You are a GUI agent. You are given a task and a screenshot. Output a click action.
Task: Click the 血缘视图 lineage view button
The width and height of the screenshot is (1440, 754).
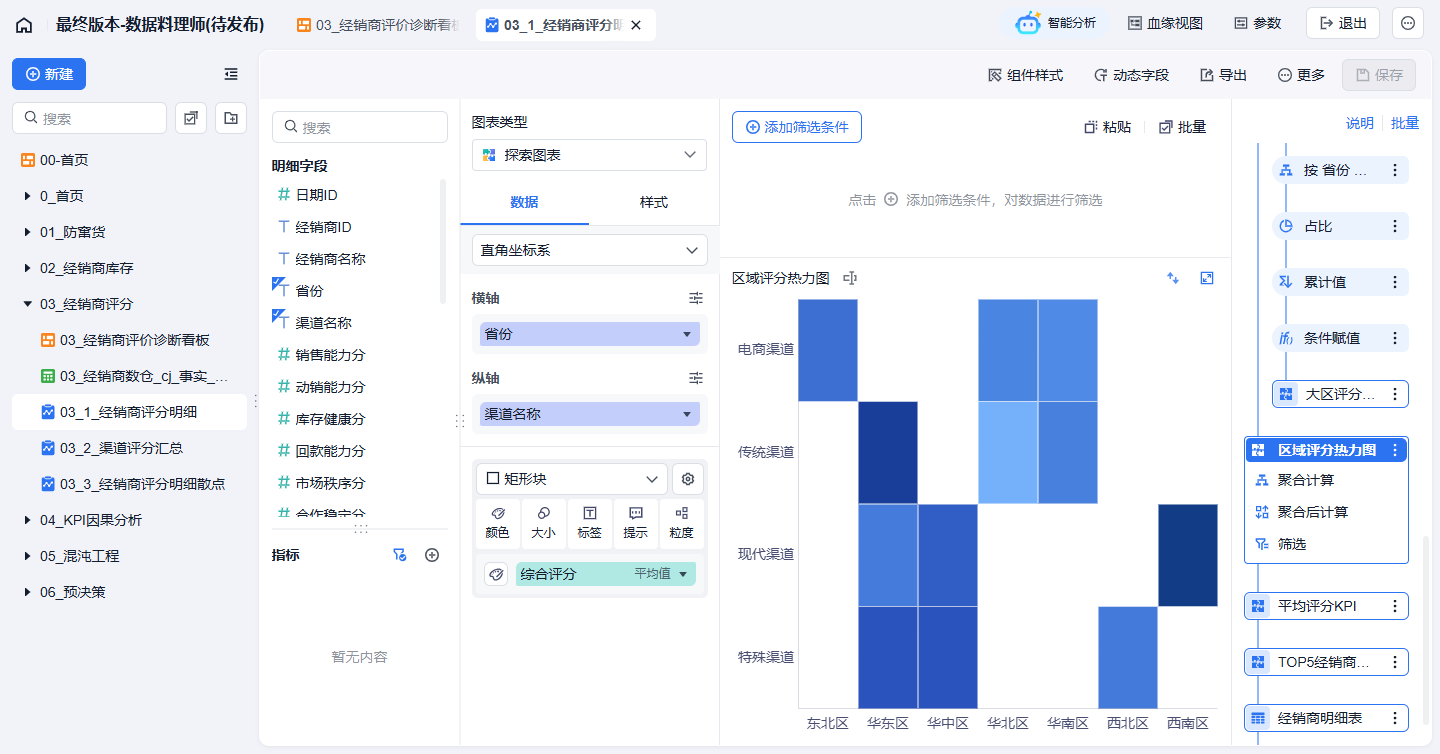(1166, 23)
